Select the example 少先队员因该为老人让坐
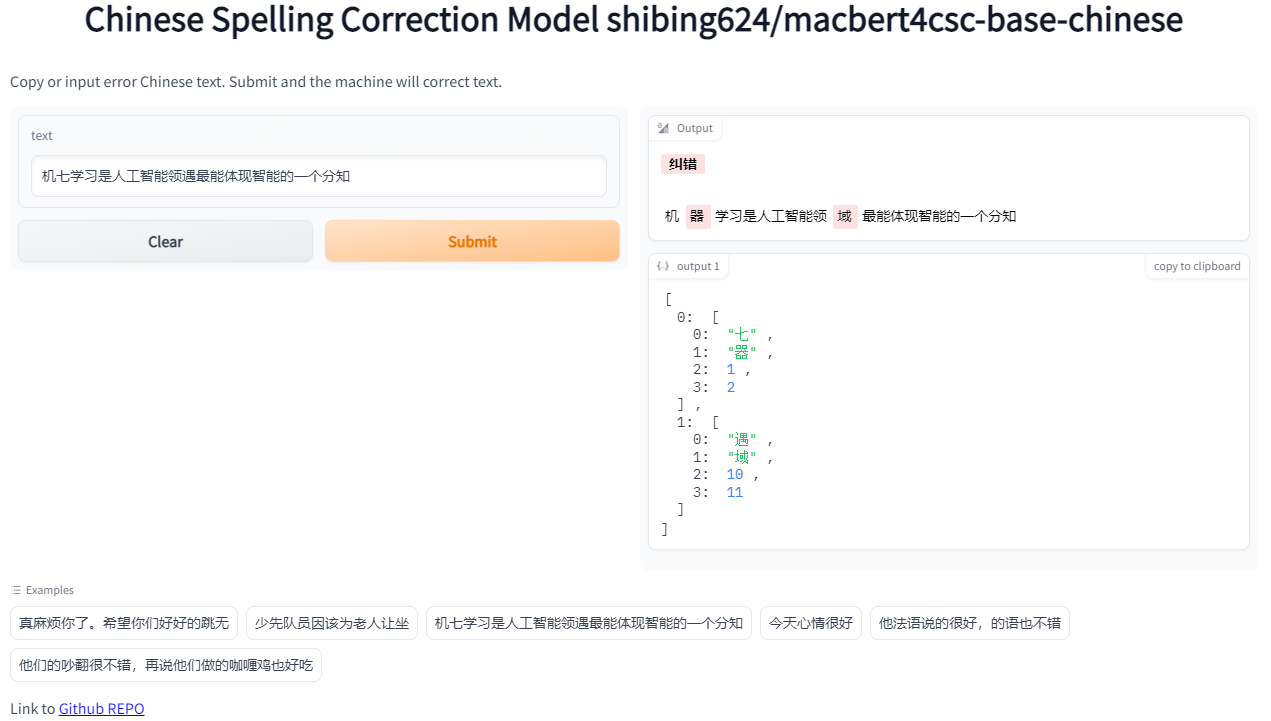 pyautogui.click(x=332, y=622)
